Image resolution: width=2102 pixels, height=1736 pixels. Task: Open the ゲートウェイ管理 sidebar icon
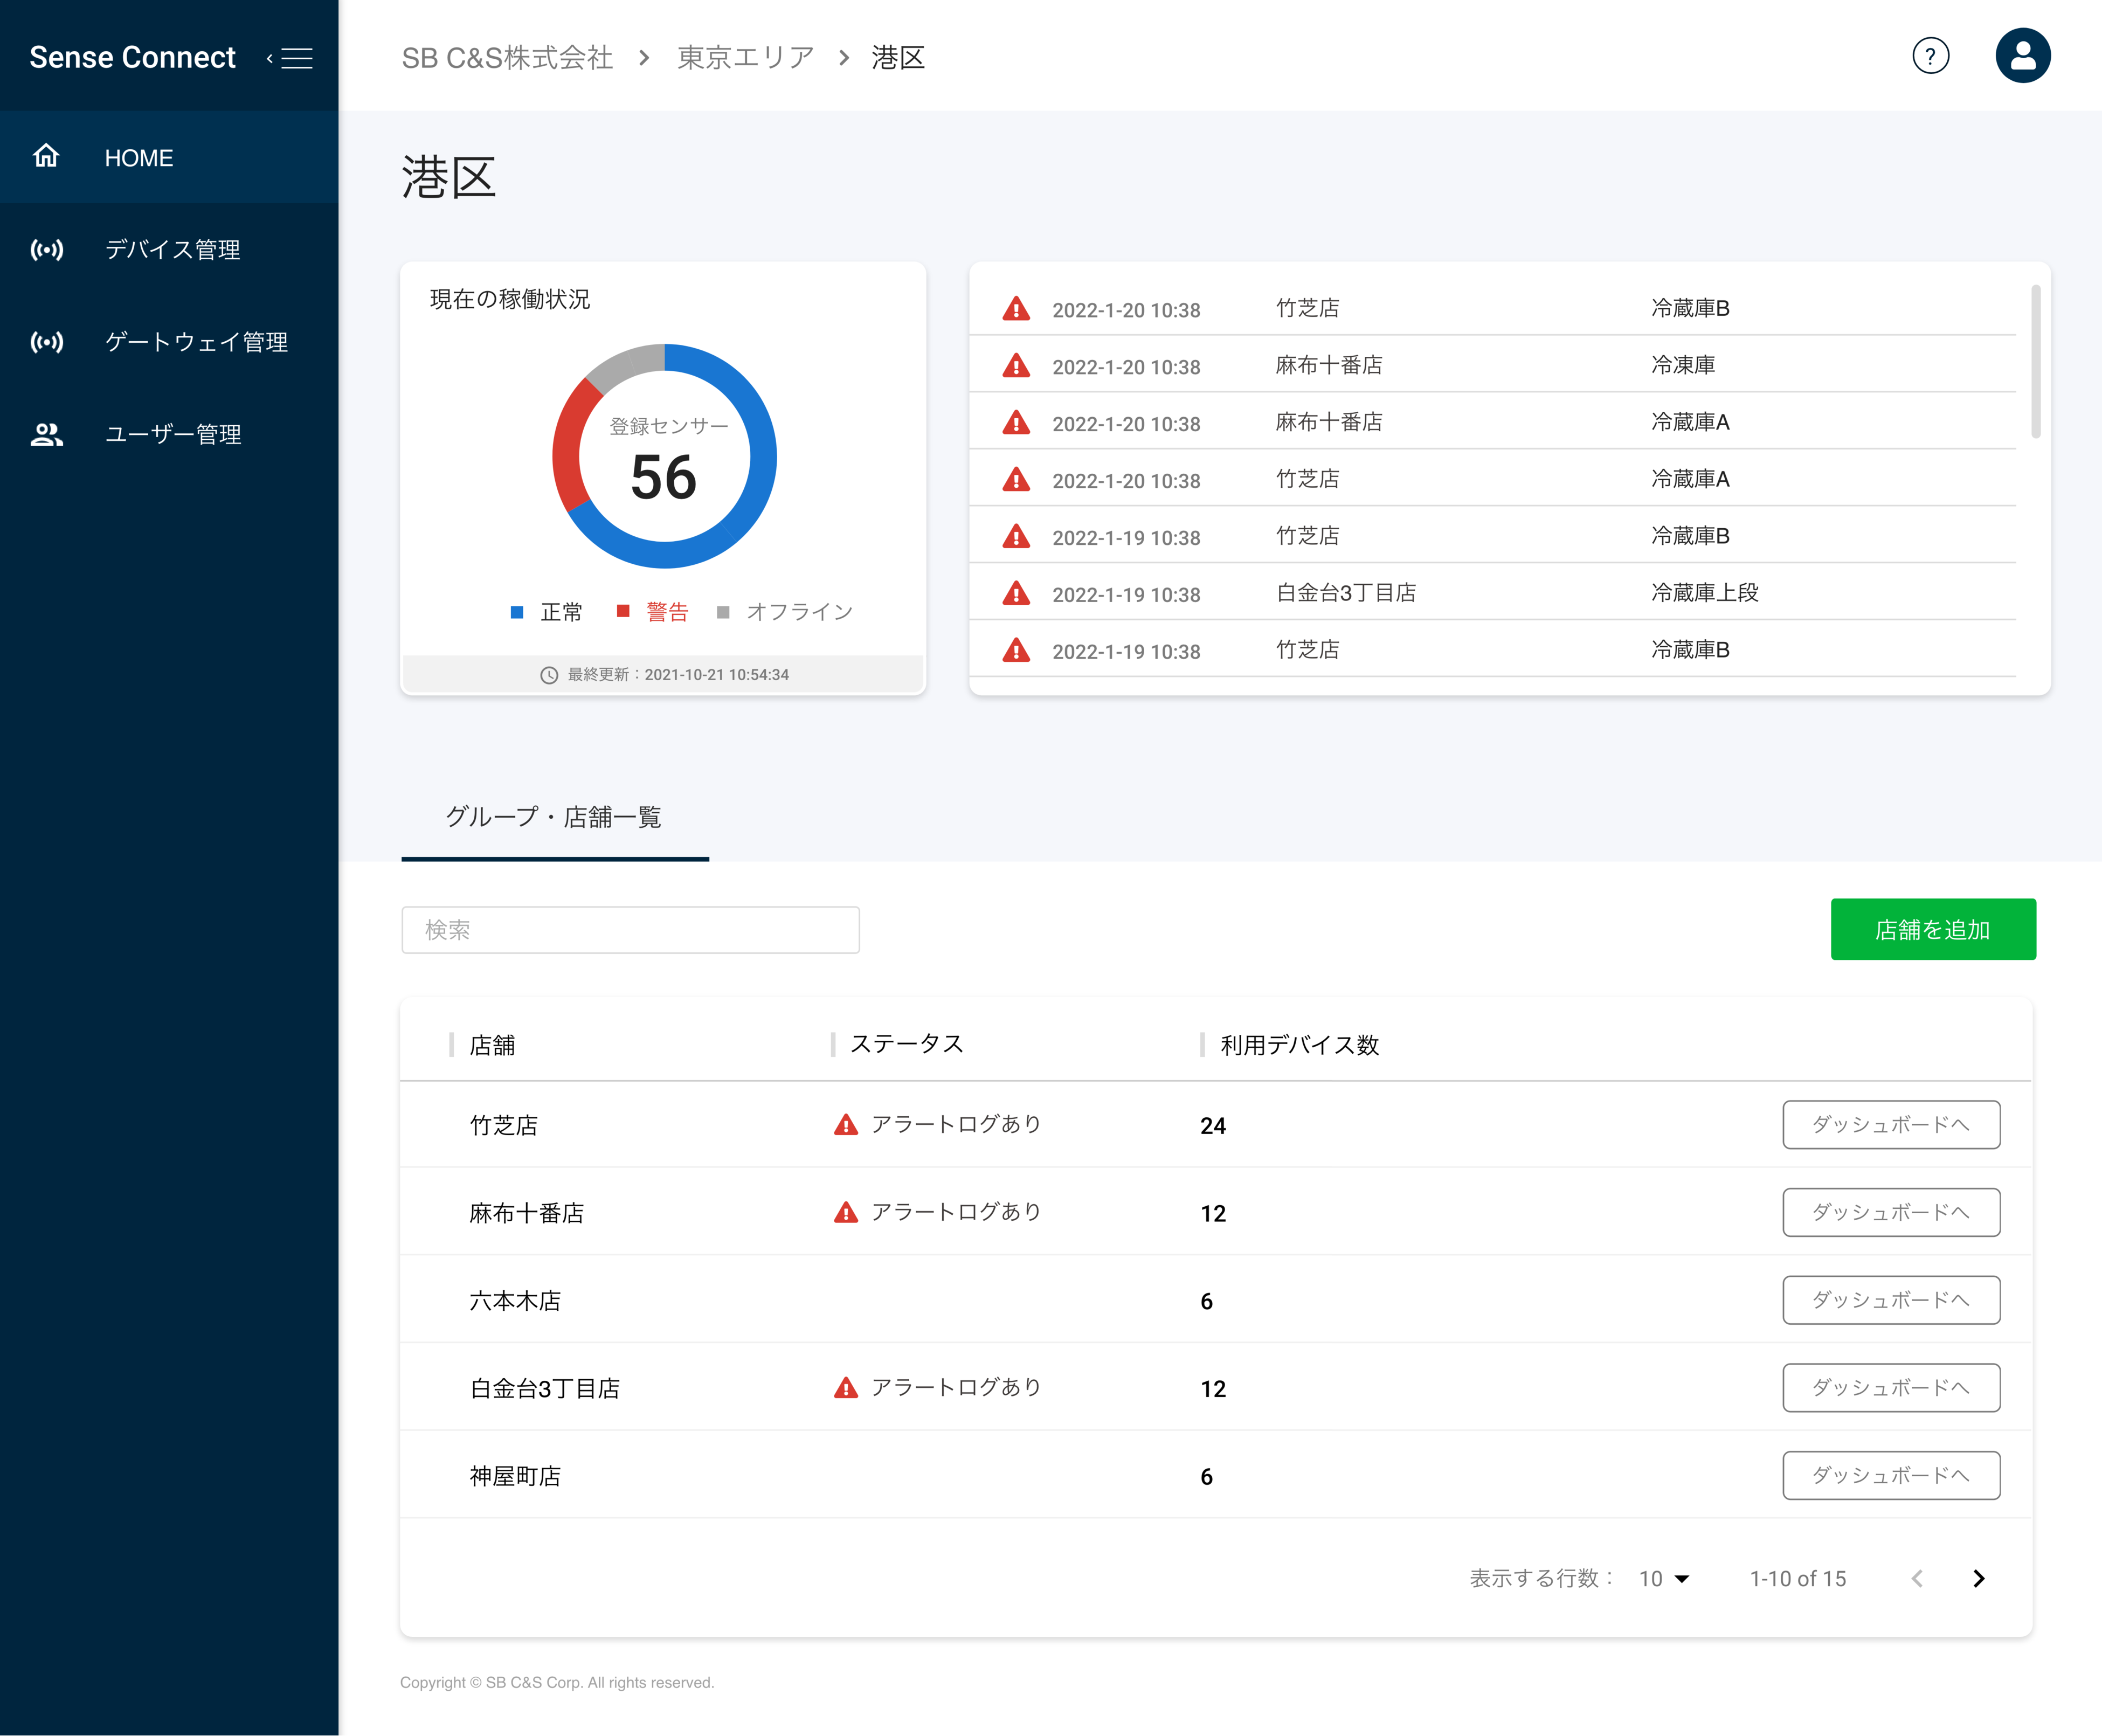click(x=46, y=342)
